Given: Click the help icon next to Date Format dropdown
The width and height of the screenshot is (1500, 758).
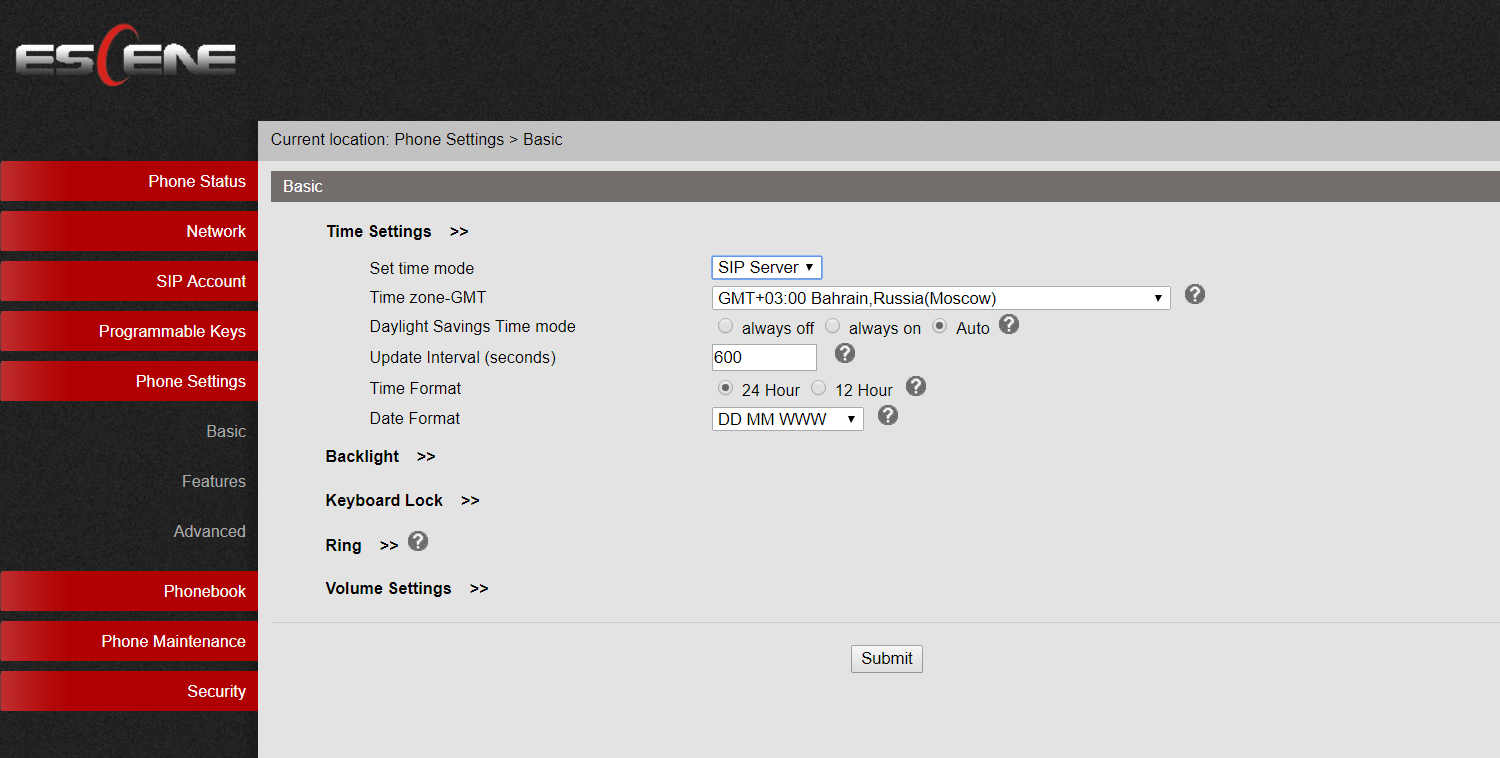Looking at the screenshot, I should pos(888,415).
